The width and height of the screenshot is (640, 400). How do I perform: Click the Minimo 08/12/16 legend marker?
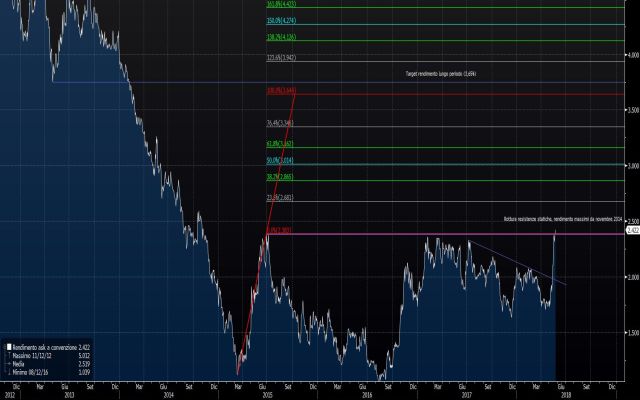[x=9, y=370]
